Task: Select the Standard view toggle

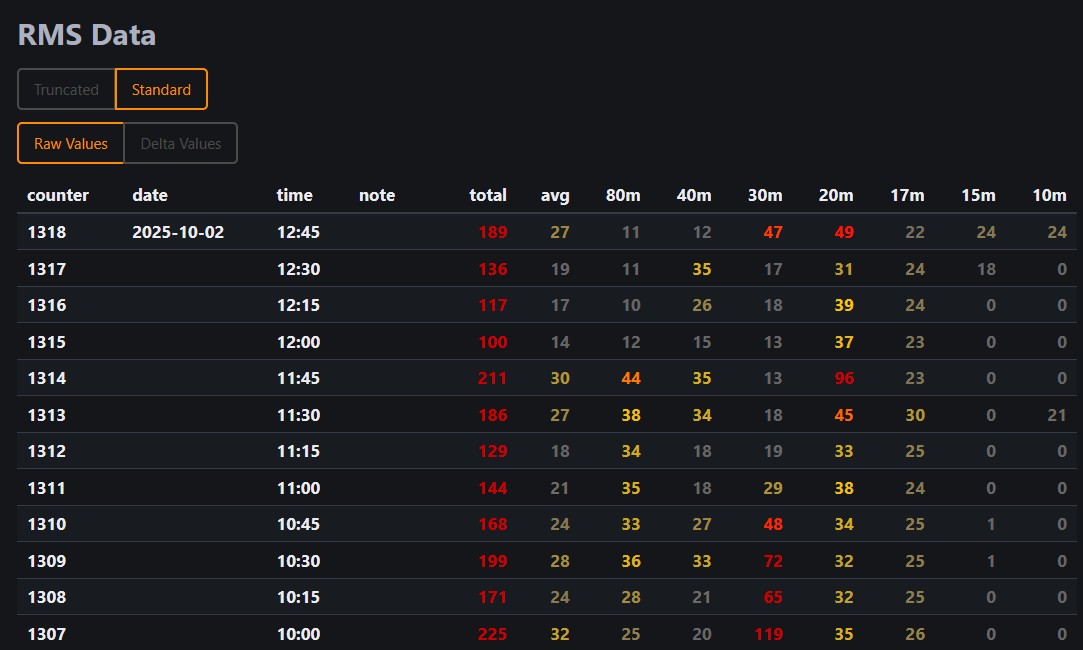Action: 161,89
